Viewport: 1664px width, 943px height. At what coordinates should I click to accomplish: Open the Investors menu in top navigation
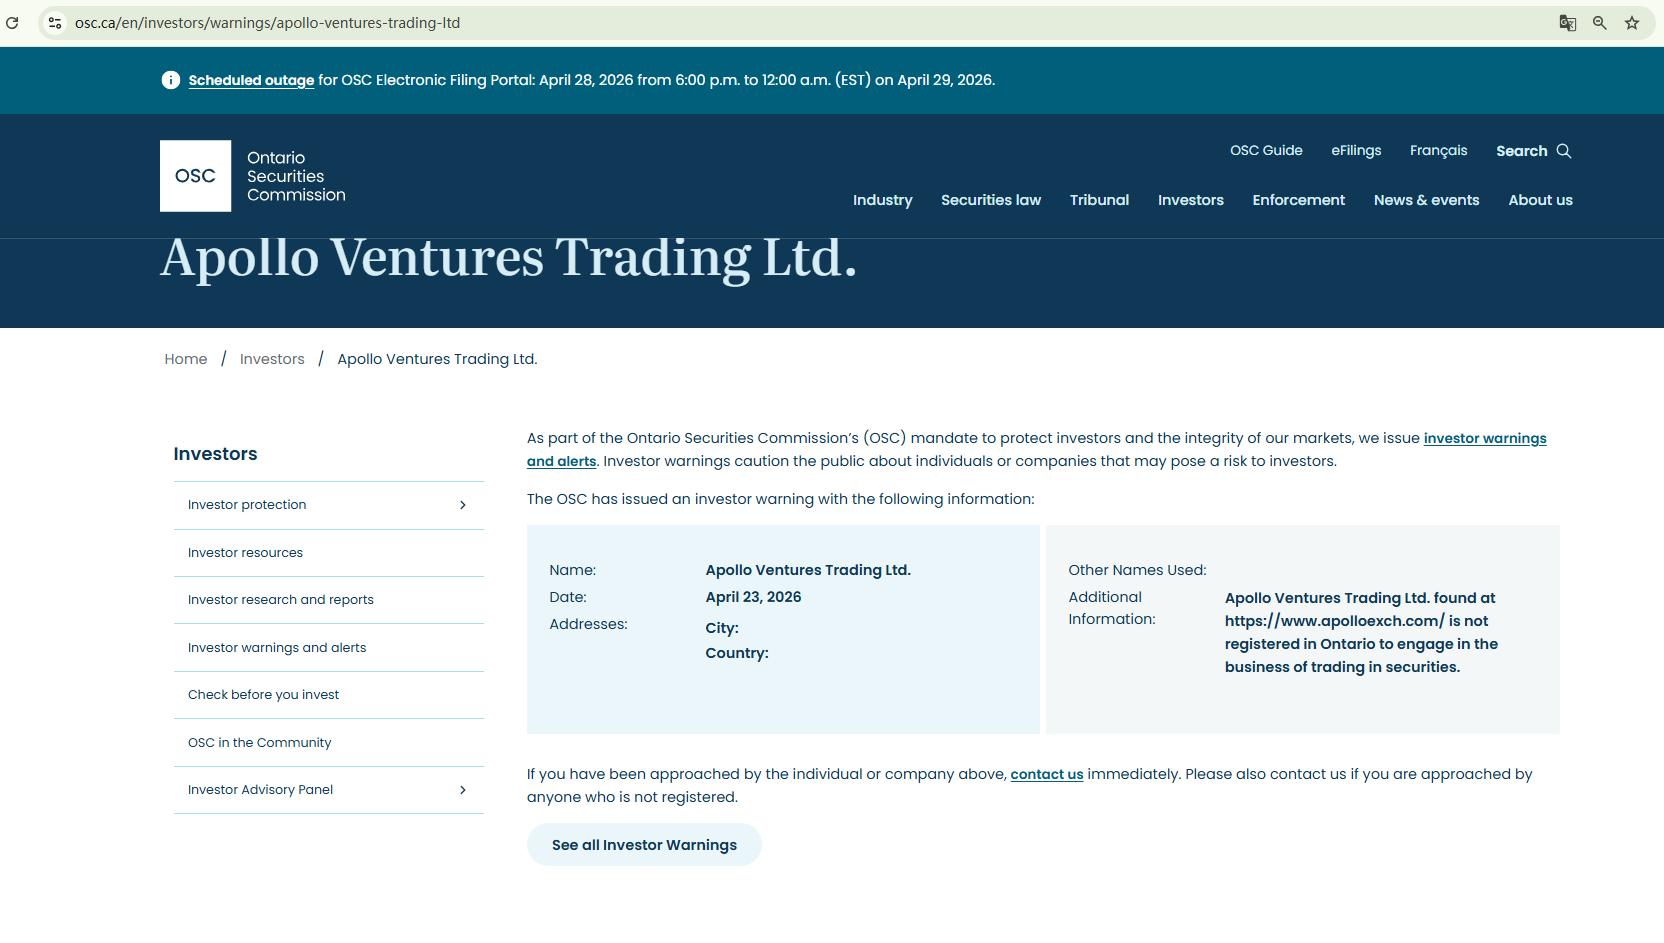coord(1191,200)
